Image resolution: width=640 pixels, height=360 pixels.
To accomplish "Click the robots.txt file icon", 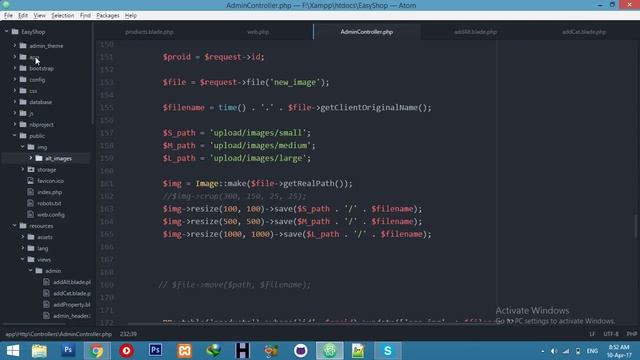I will click(x=30, y=203).
